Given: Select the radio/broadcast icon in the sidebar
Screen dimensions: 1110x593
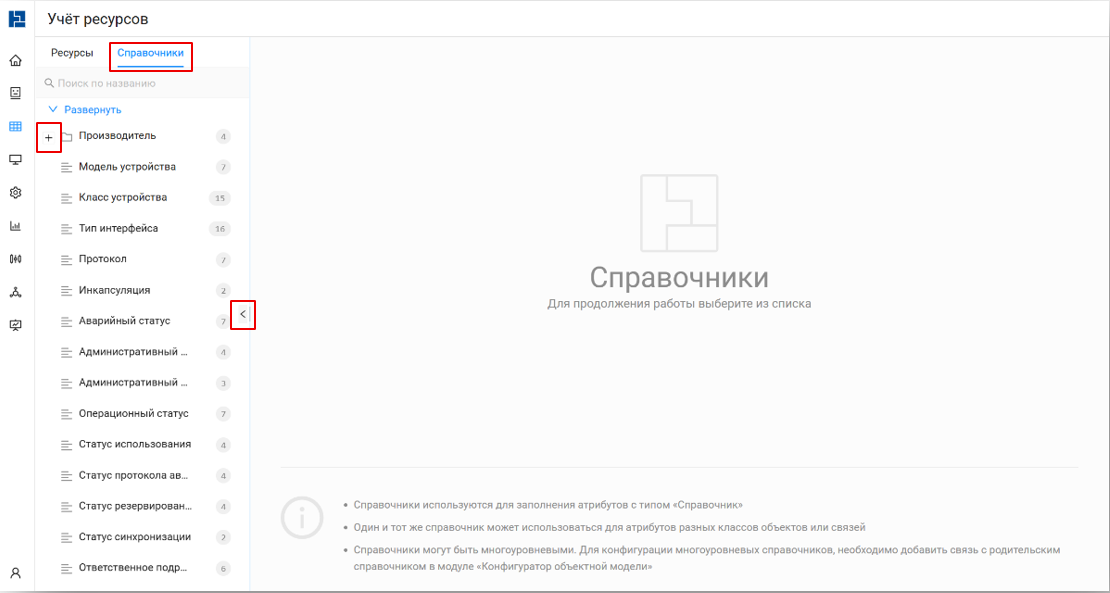Looking at the screenshot, I should pyautogui.click(x=15, y=257).
